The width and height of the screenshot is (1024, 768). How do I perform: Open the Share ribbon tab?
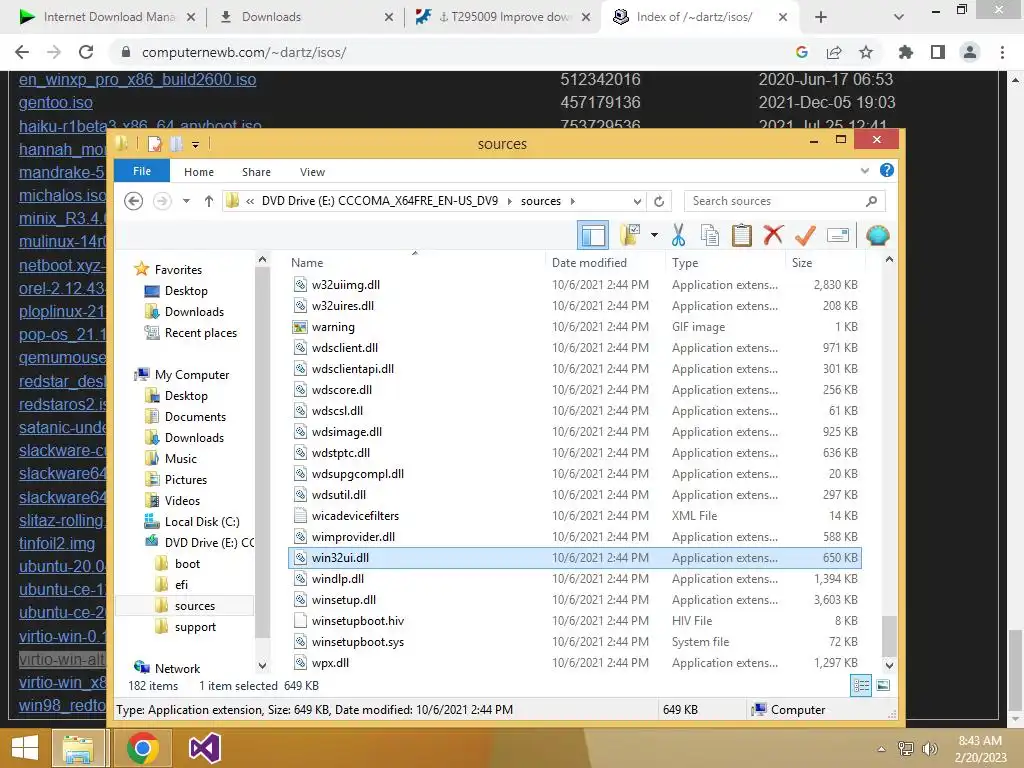click(256, 172)
